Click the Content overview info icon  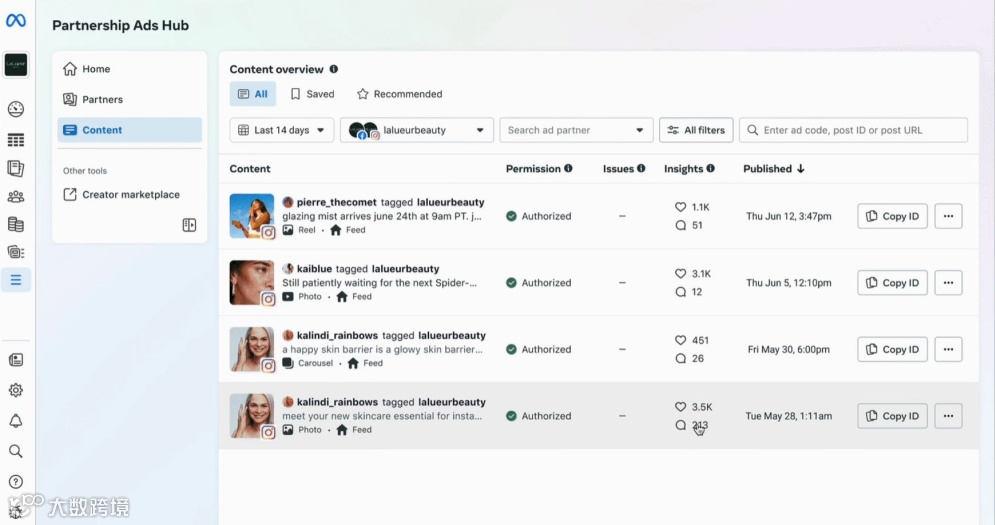(334, 69)
